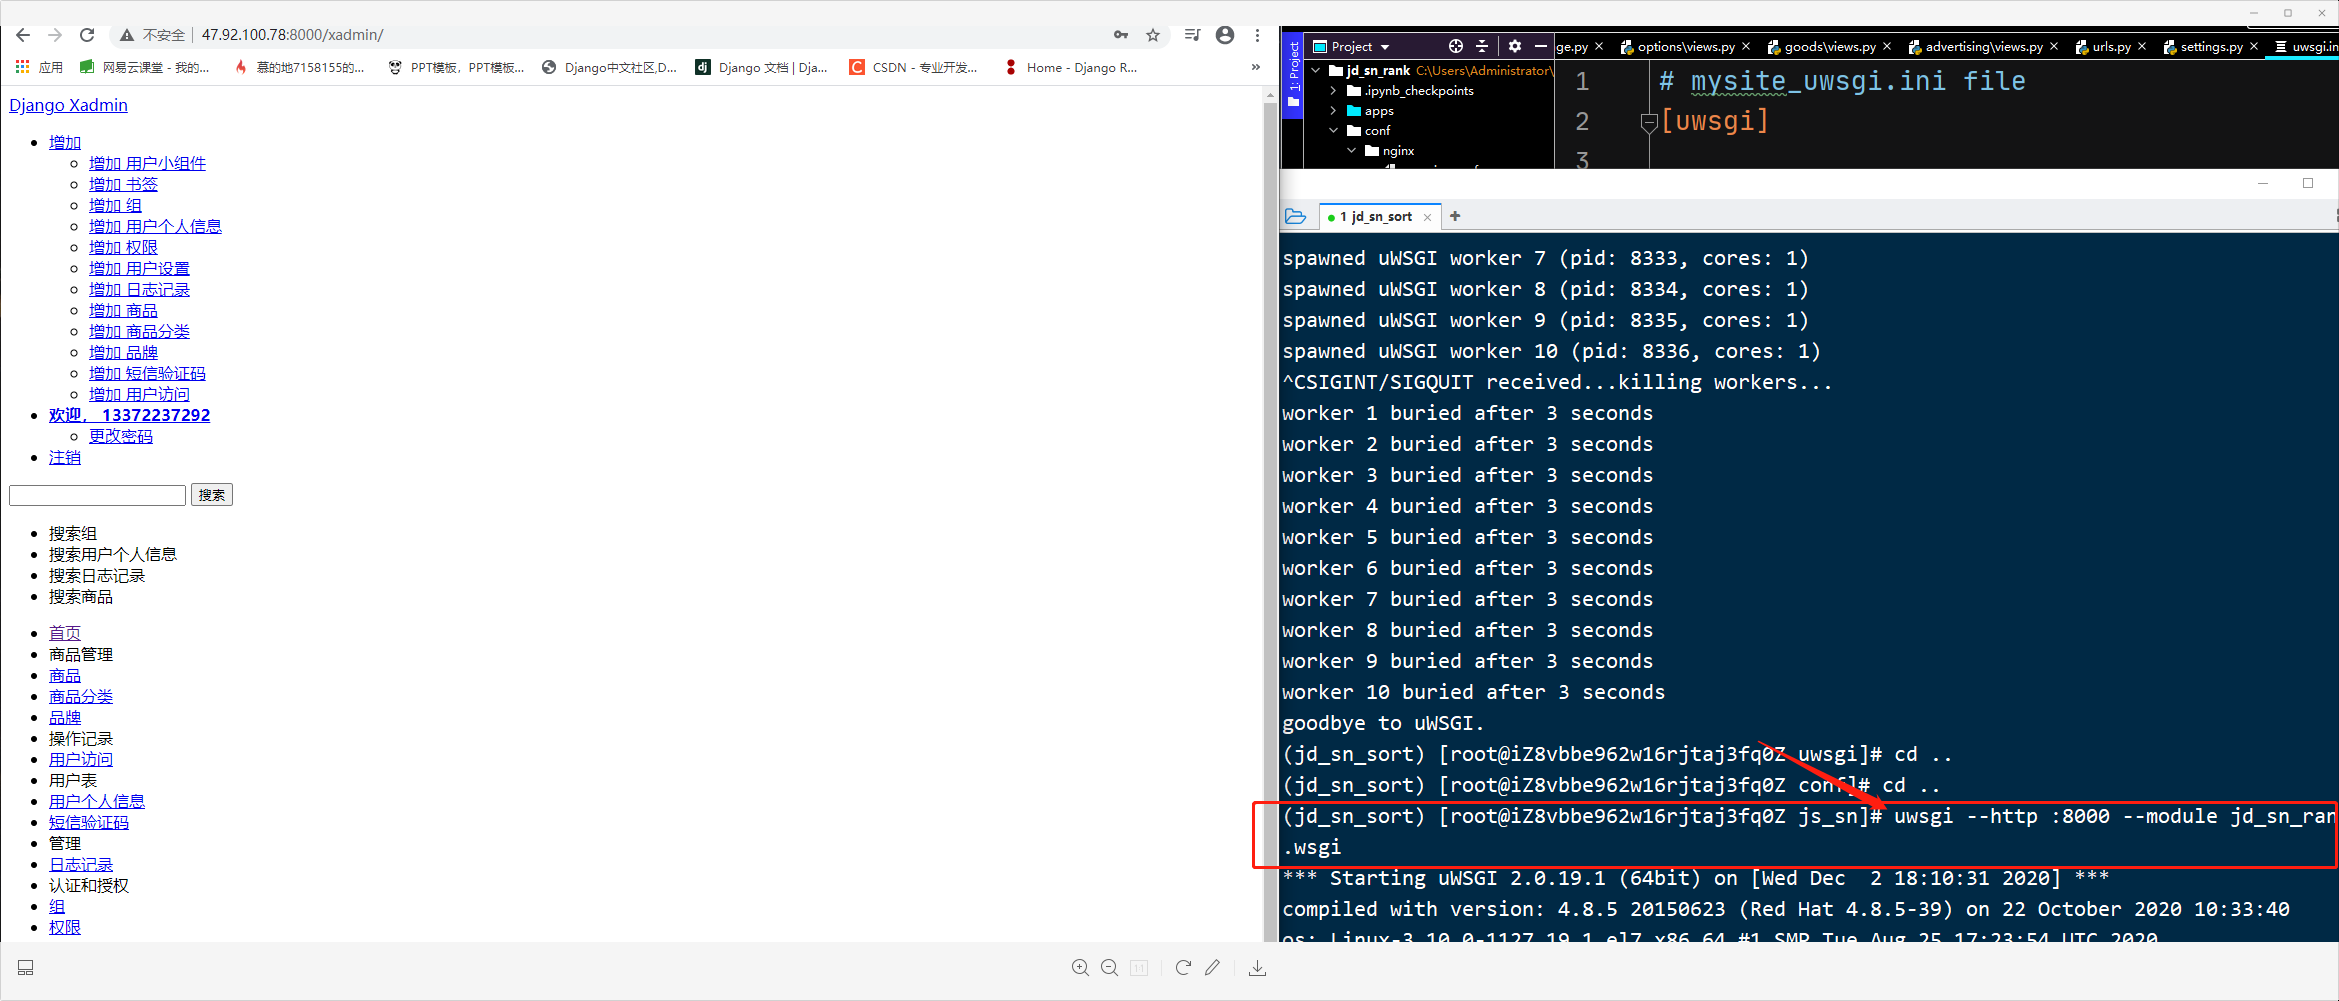Screen dimensions: 2339x1001
Task: Zoom in with image viewer magnifier
Action: 1080,968
